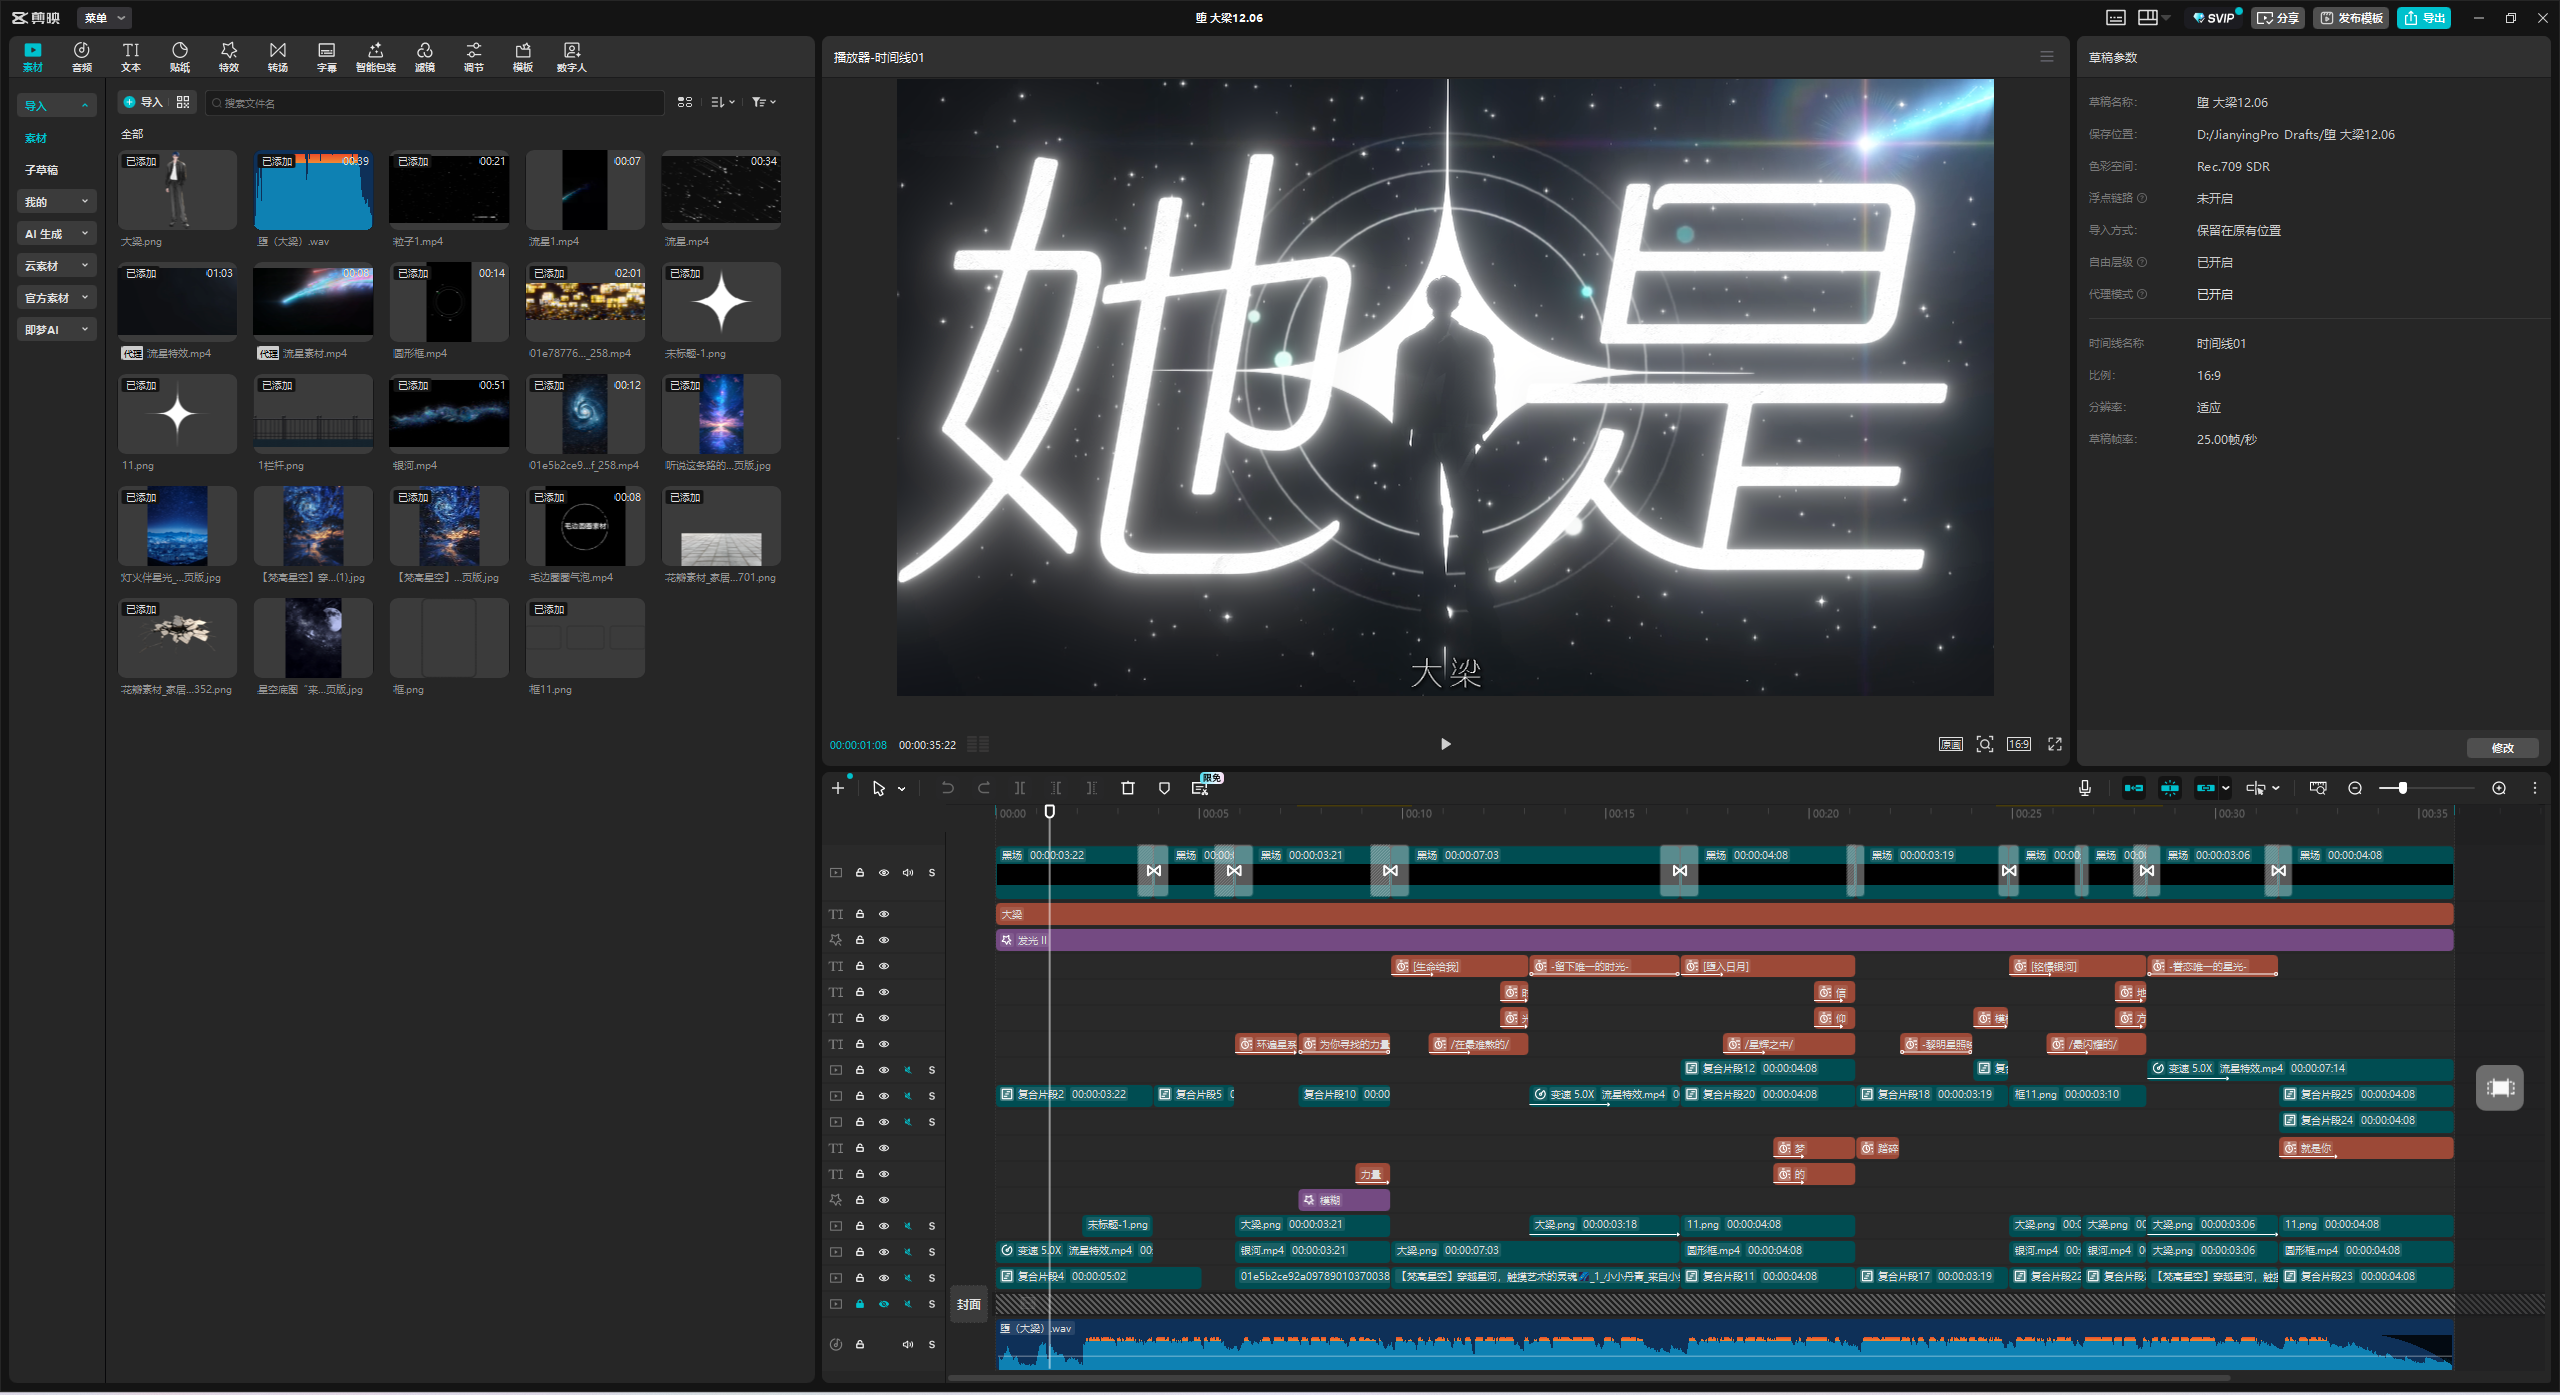Click the fullscreen preview icon
2560x1395 pixels.
click(2055, 744)
